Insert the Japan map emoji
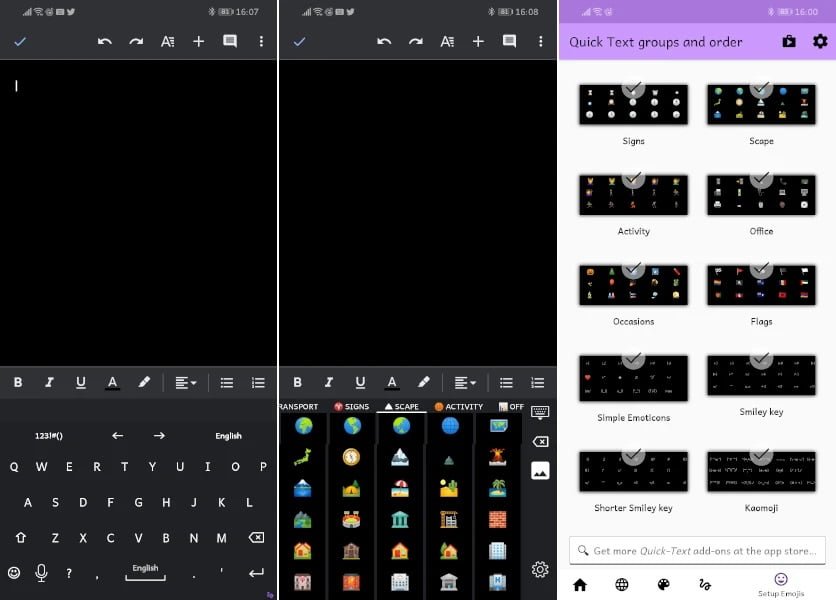The image size is (836, 600). tap(302, 457)
